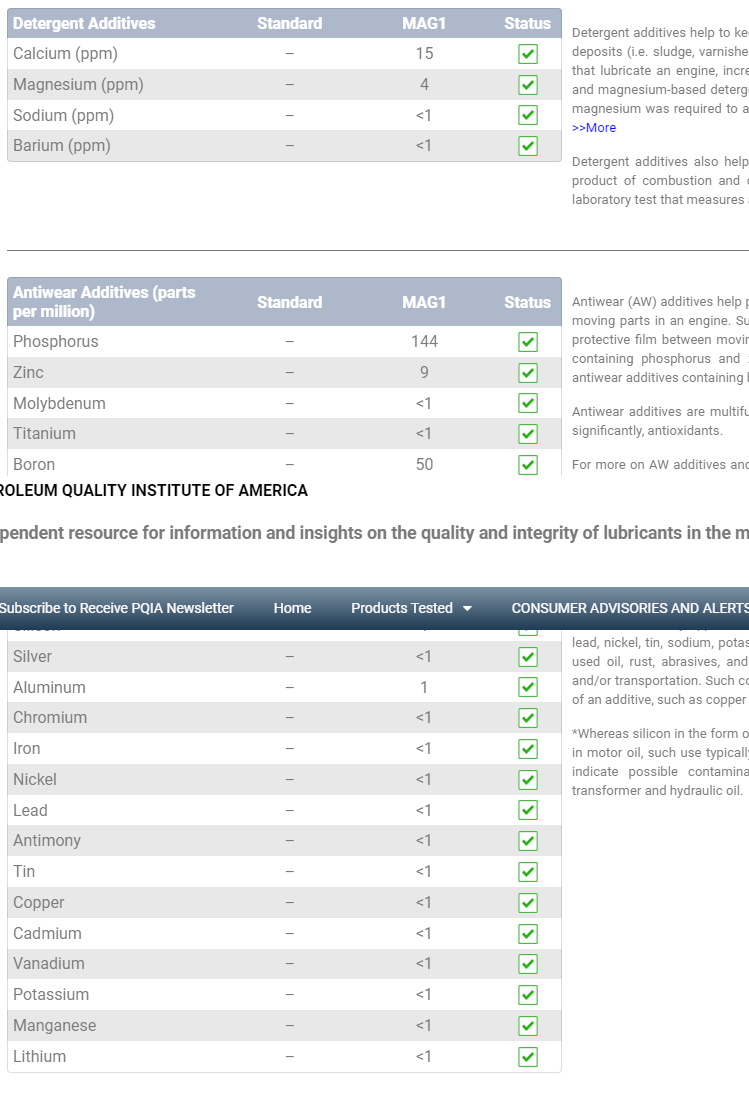Click MAG1 column header in Antiwear table
749x1095 pixels.
pyautogui.click(x=424, y=302)
